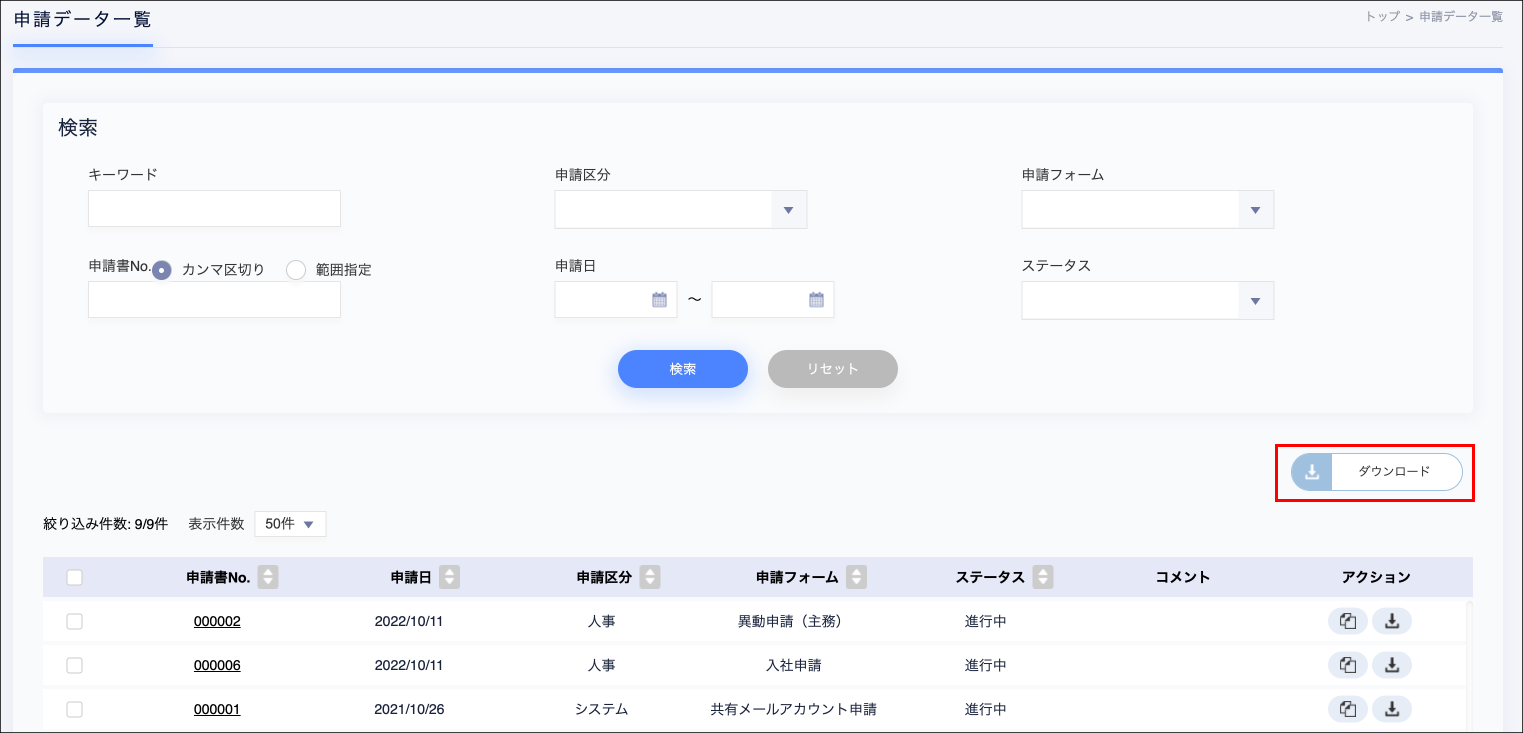The image size is (1523, 733).
Task: Sort the list by ステータス column
Action: [x=1043, y=577]
